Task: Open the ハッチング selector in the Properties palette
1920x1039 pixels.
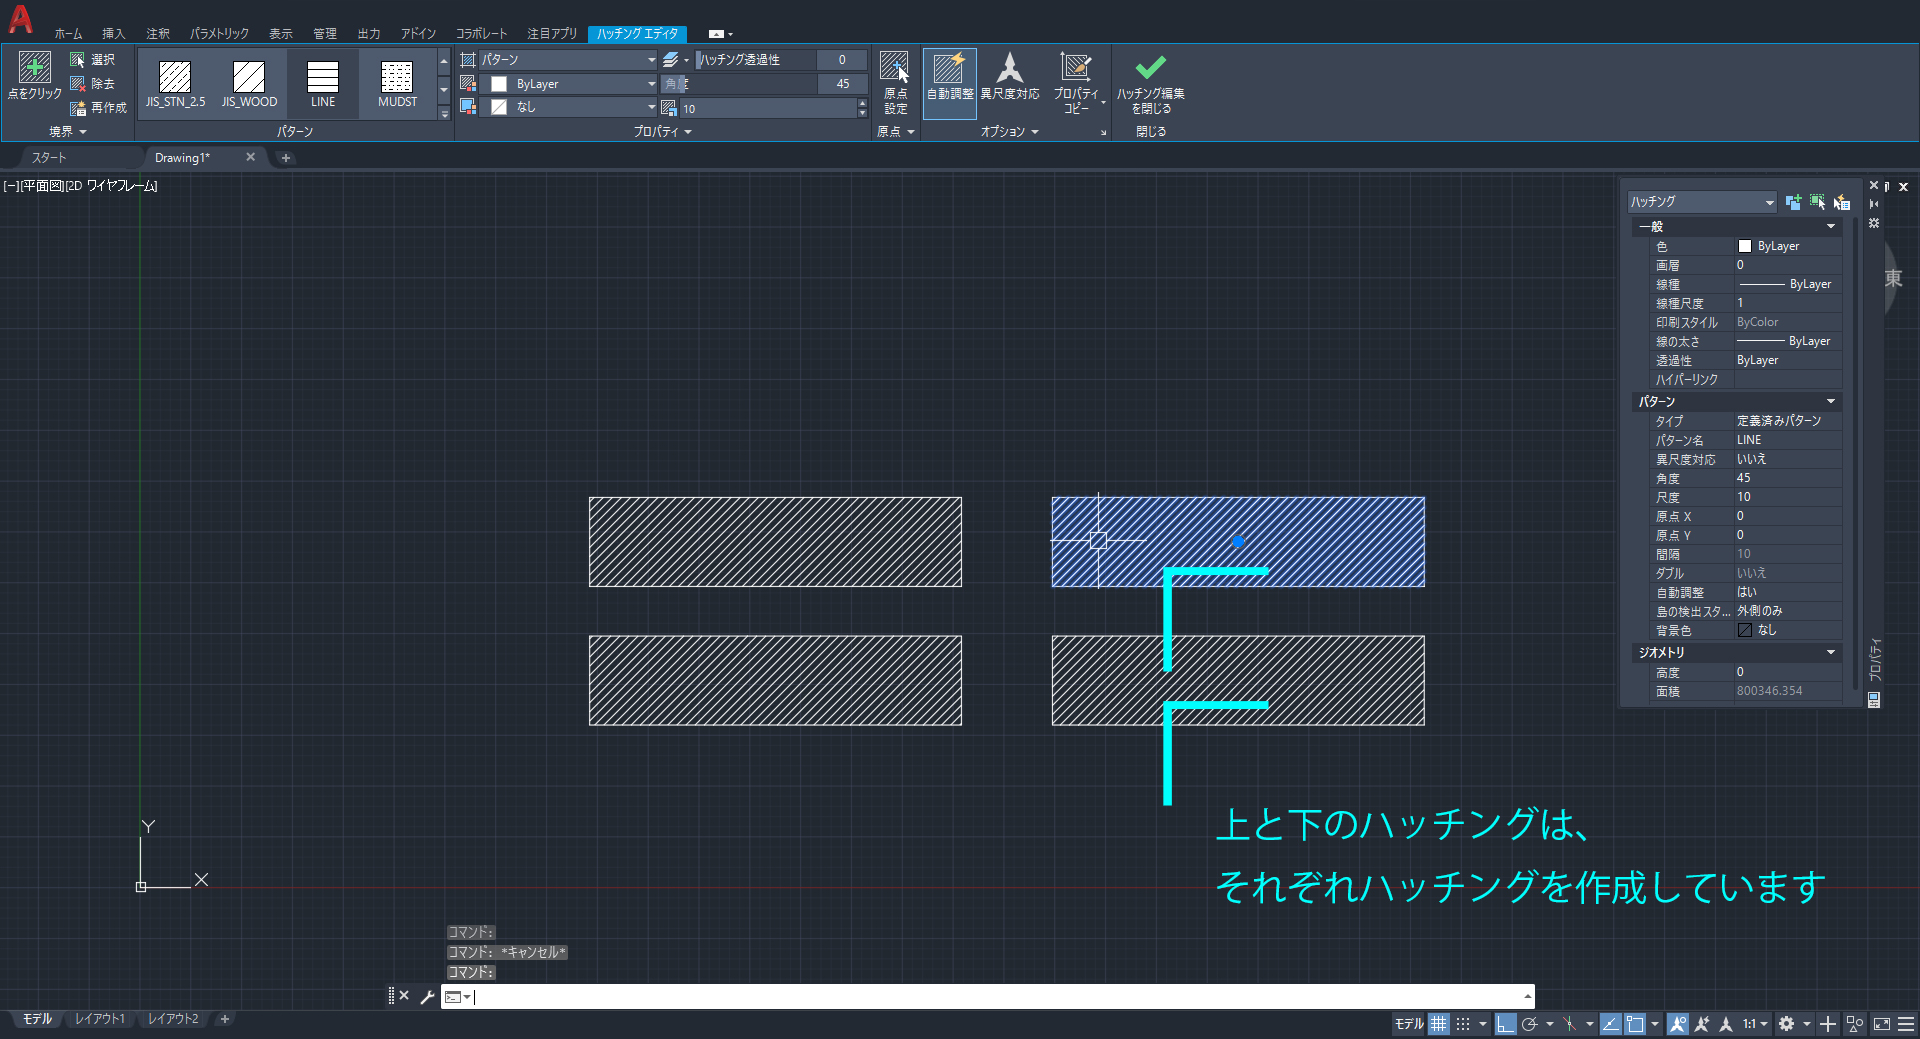Action: [1700, 201]
